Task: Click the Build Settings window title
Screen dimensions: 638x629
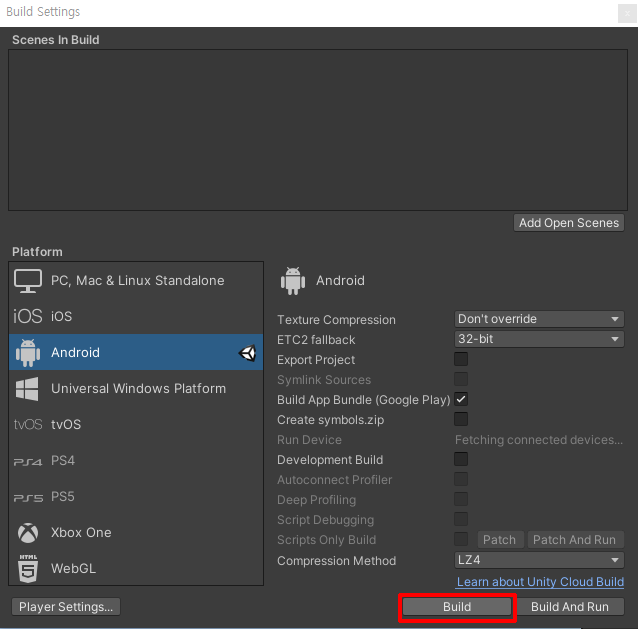Action: coord(43,12)
